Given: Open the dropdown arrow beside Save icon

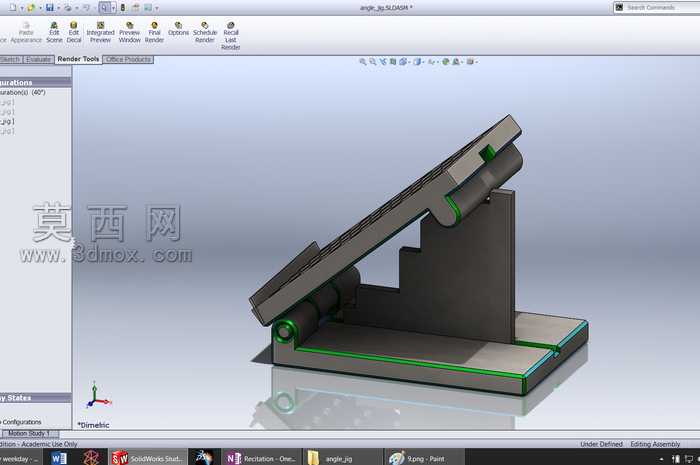Looking at the screenshot, I should coord(58,8).
